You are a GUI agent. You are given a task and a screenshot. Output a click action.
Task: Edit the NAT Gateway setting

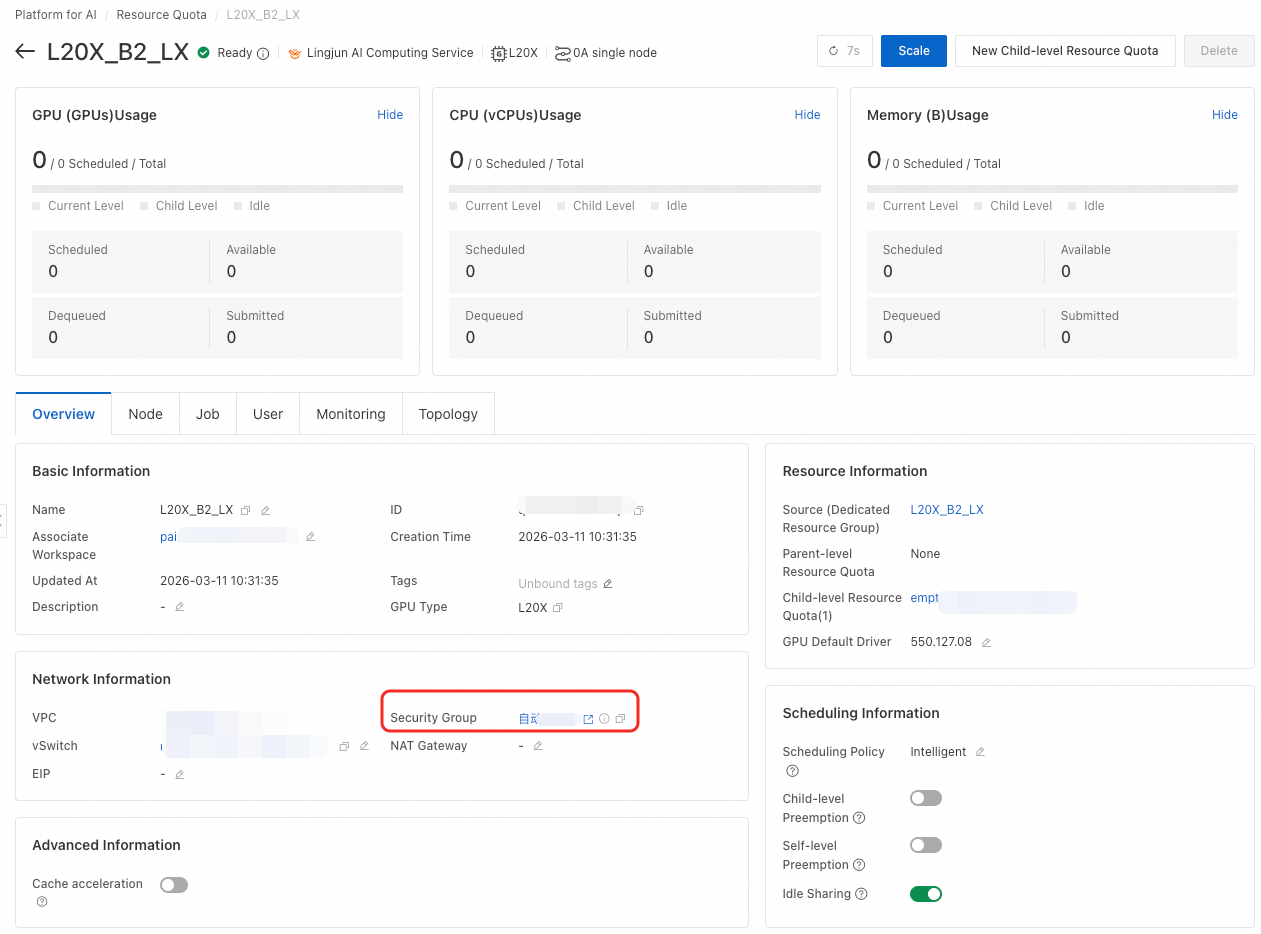[538, 746]
